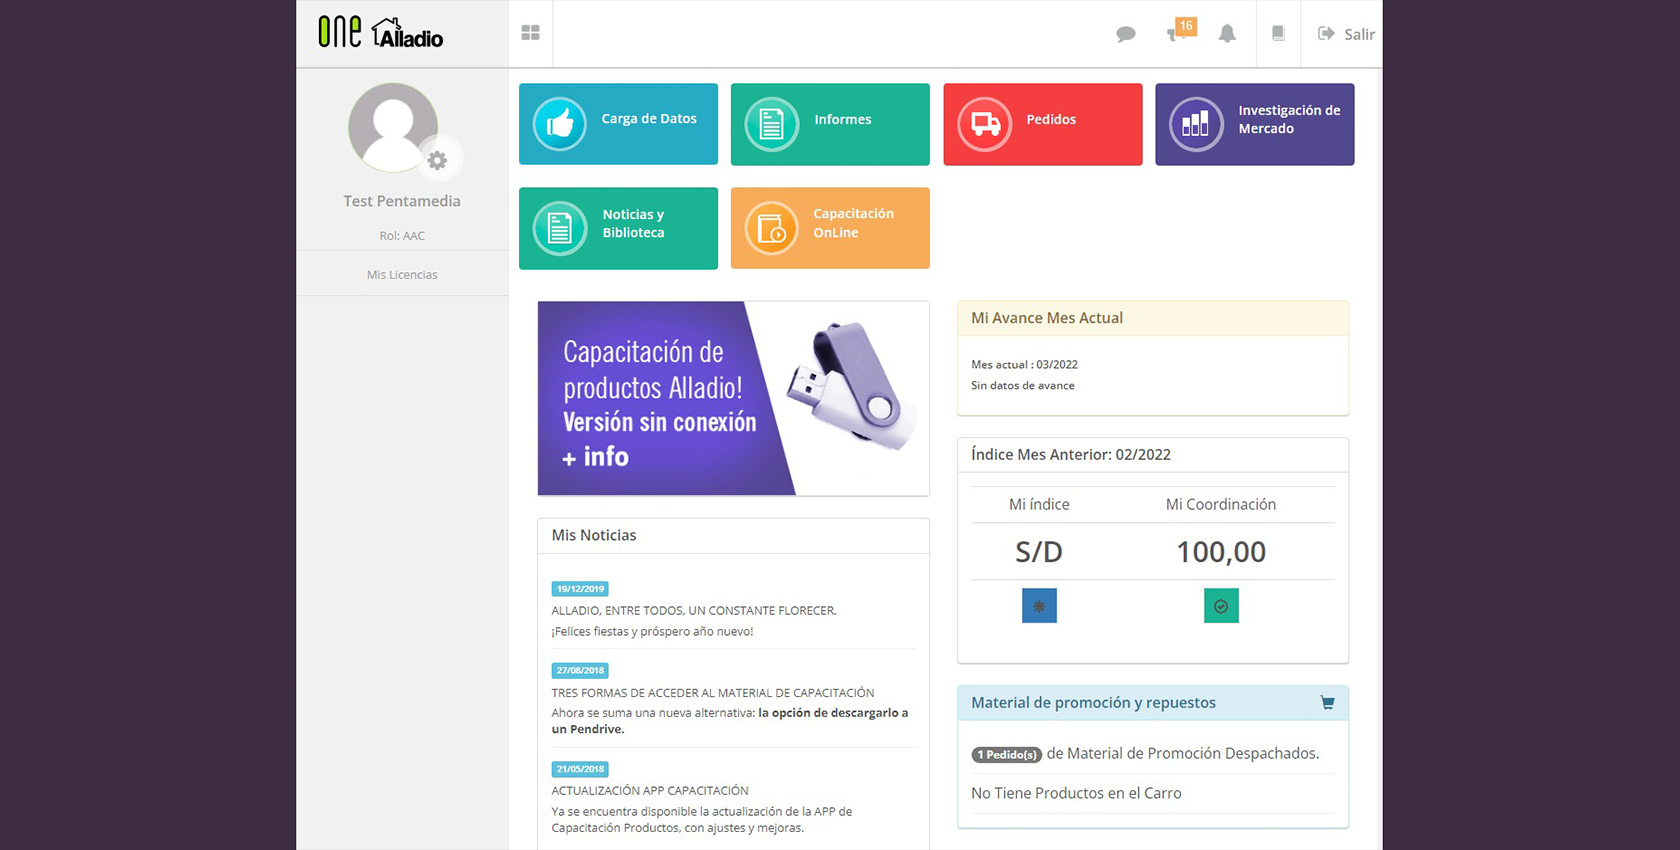The width and height of the screenshot is (1680, 850).
Task: Open Capacitación OnLine tile
Action: pyautogui.click(x=830, y=228)
